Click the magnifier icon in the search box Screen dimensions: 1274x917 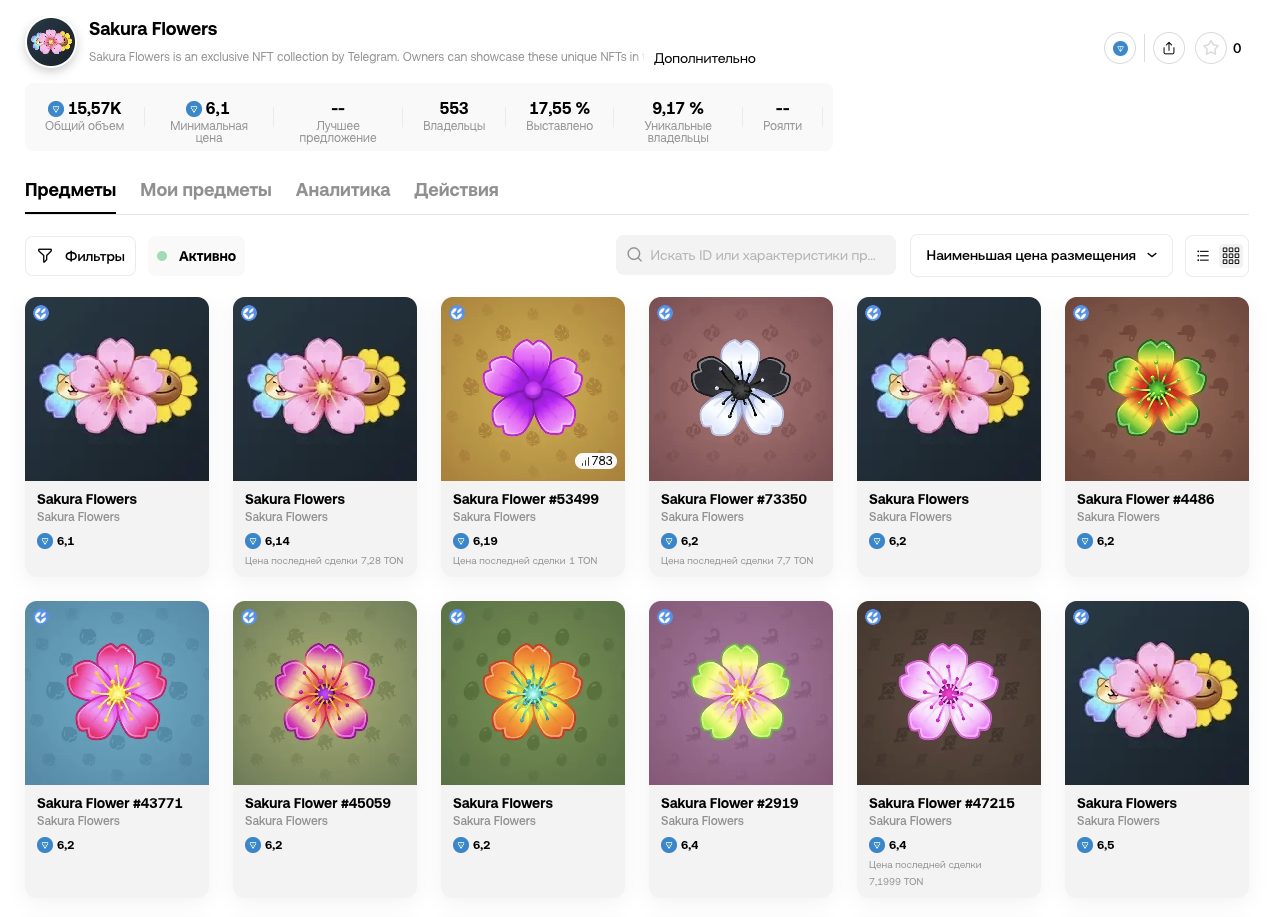click(634, 255)
